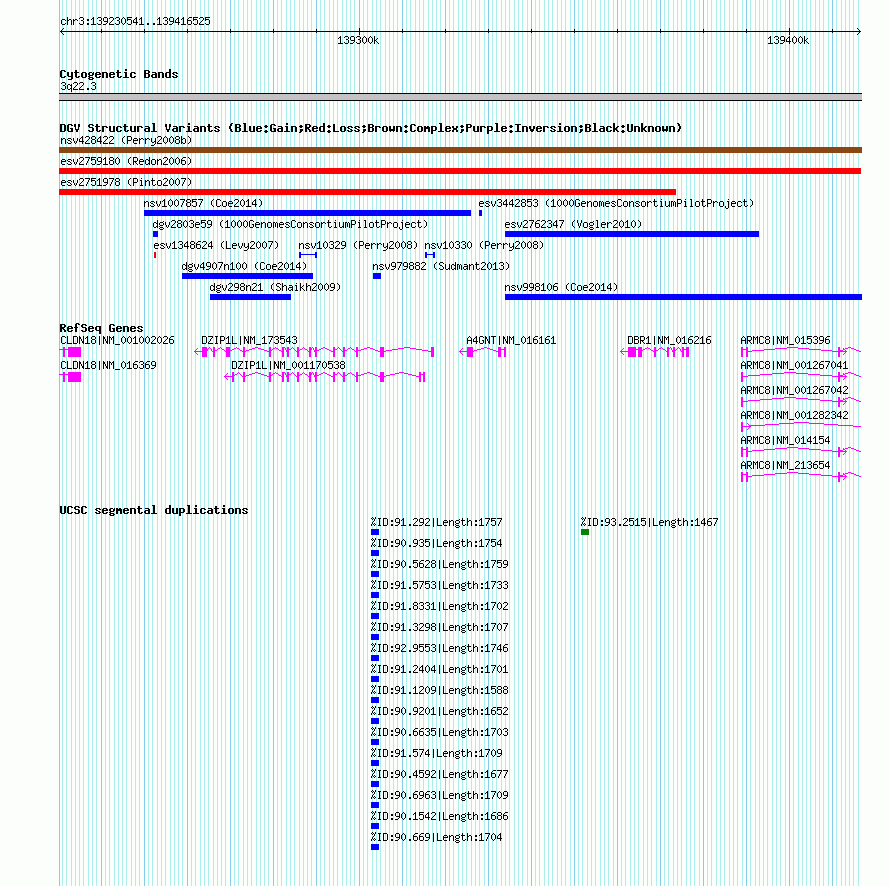Click the chr3:139230541..139416525 coordinate label

pos(135,21)
